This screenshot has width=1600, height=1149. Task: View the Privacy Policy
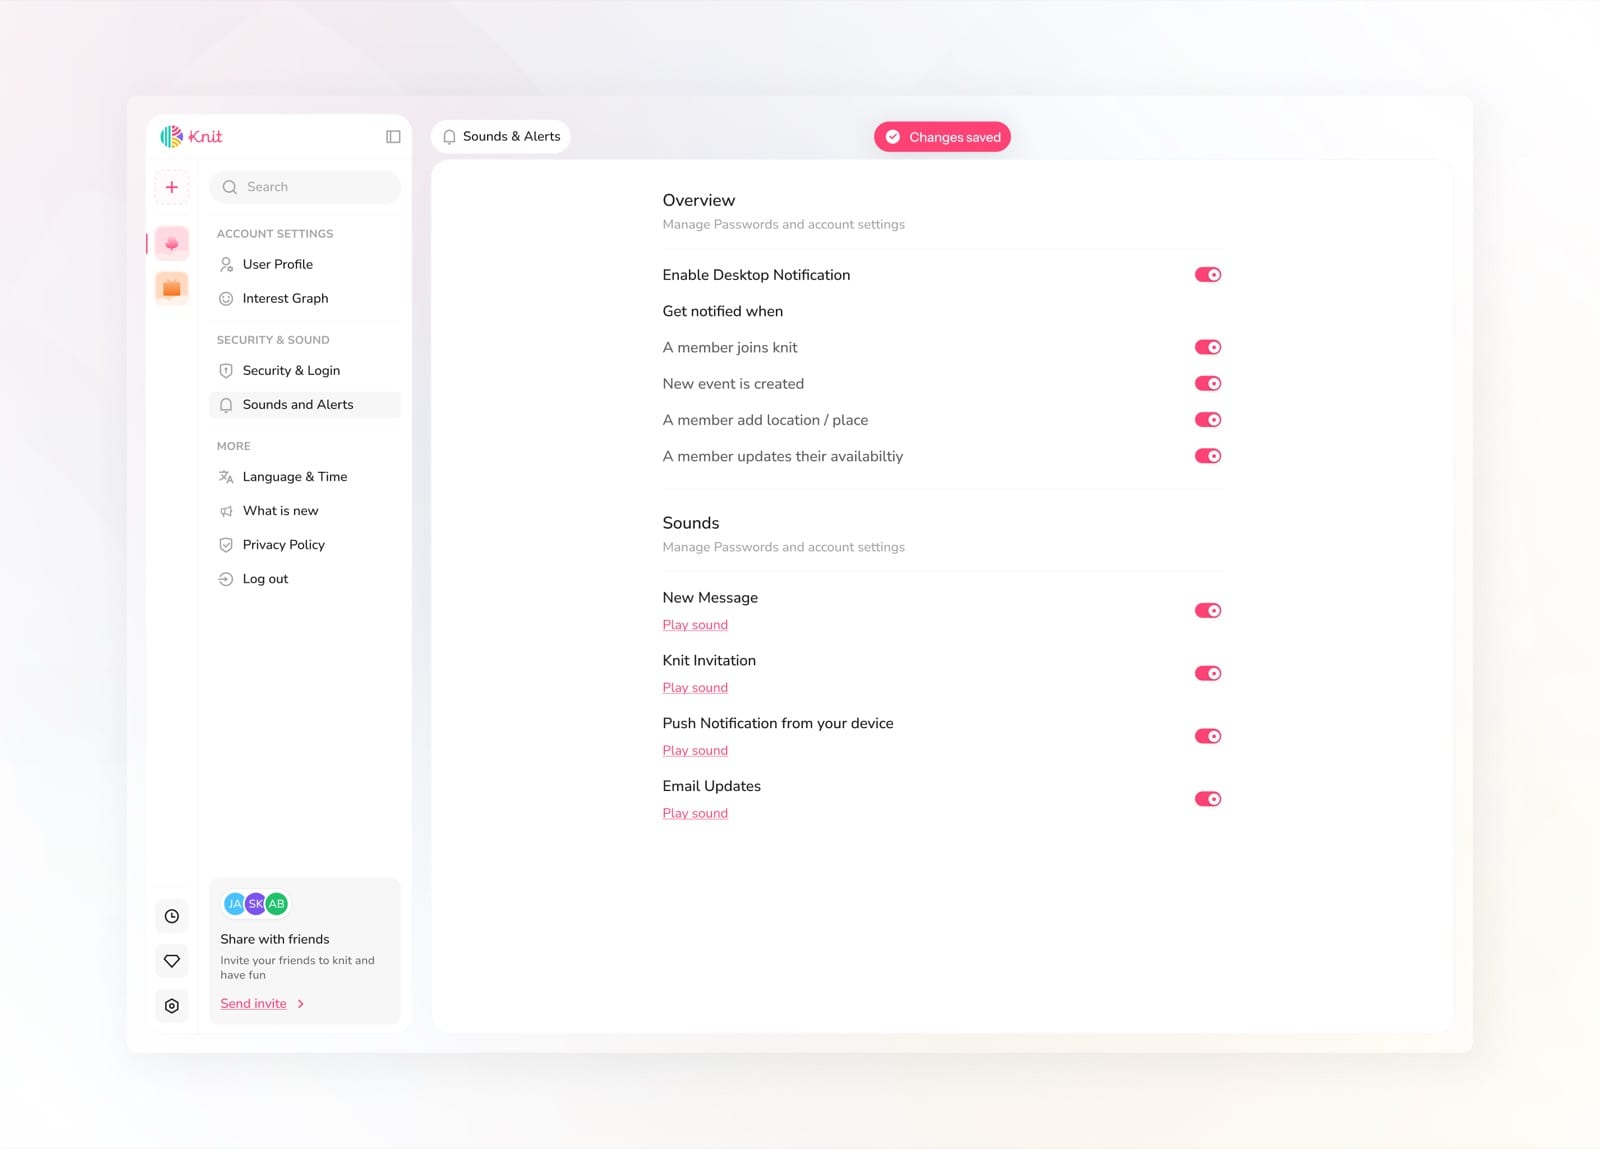(x=305, y=545)
